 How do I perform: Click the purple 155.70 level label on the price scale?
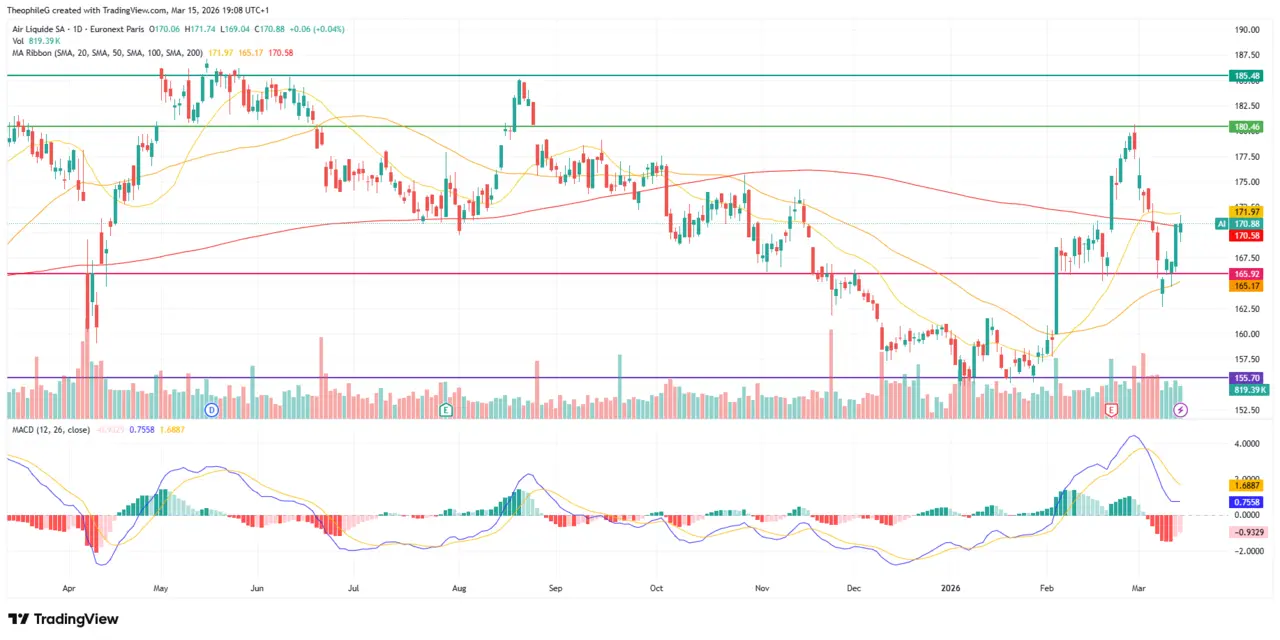[x=1244, y=378]
